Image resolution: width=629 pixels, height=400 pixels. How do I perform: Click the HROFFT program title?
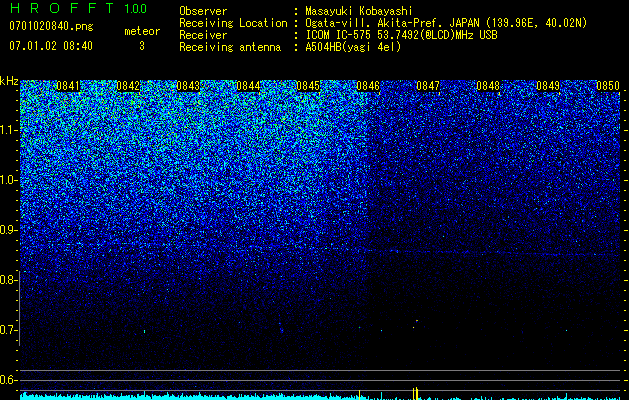pyautogui.click(x=62, y=8)
